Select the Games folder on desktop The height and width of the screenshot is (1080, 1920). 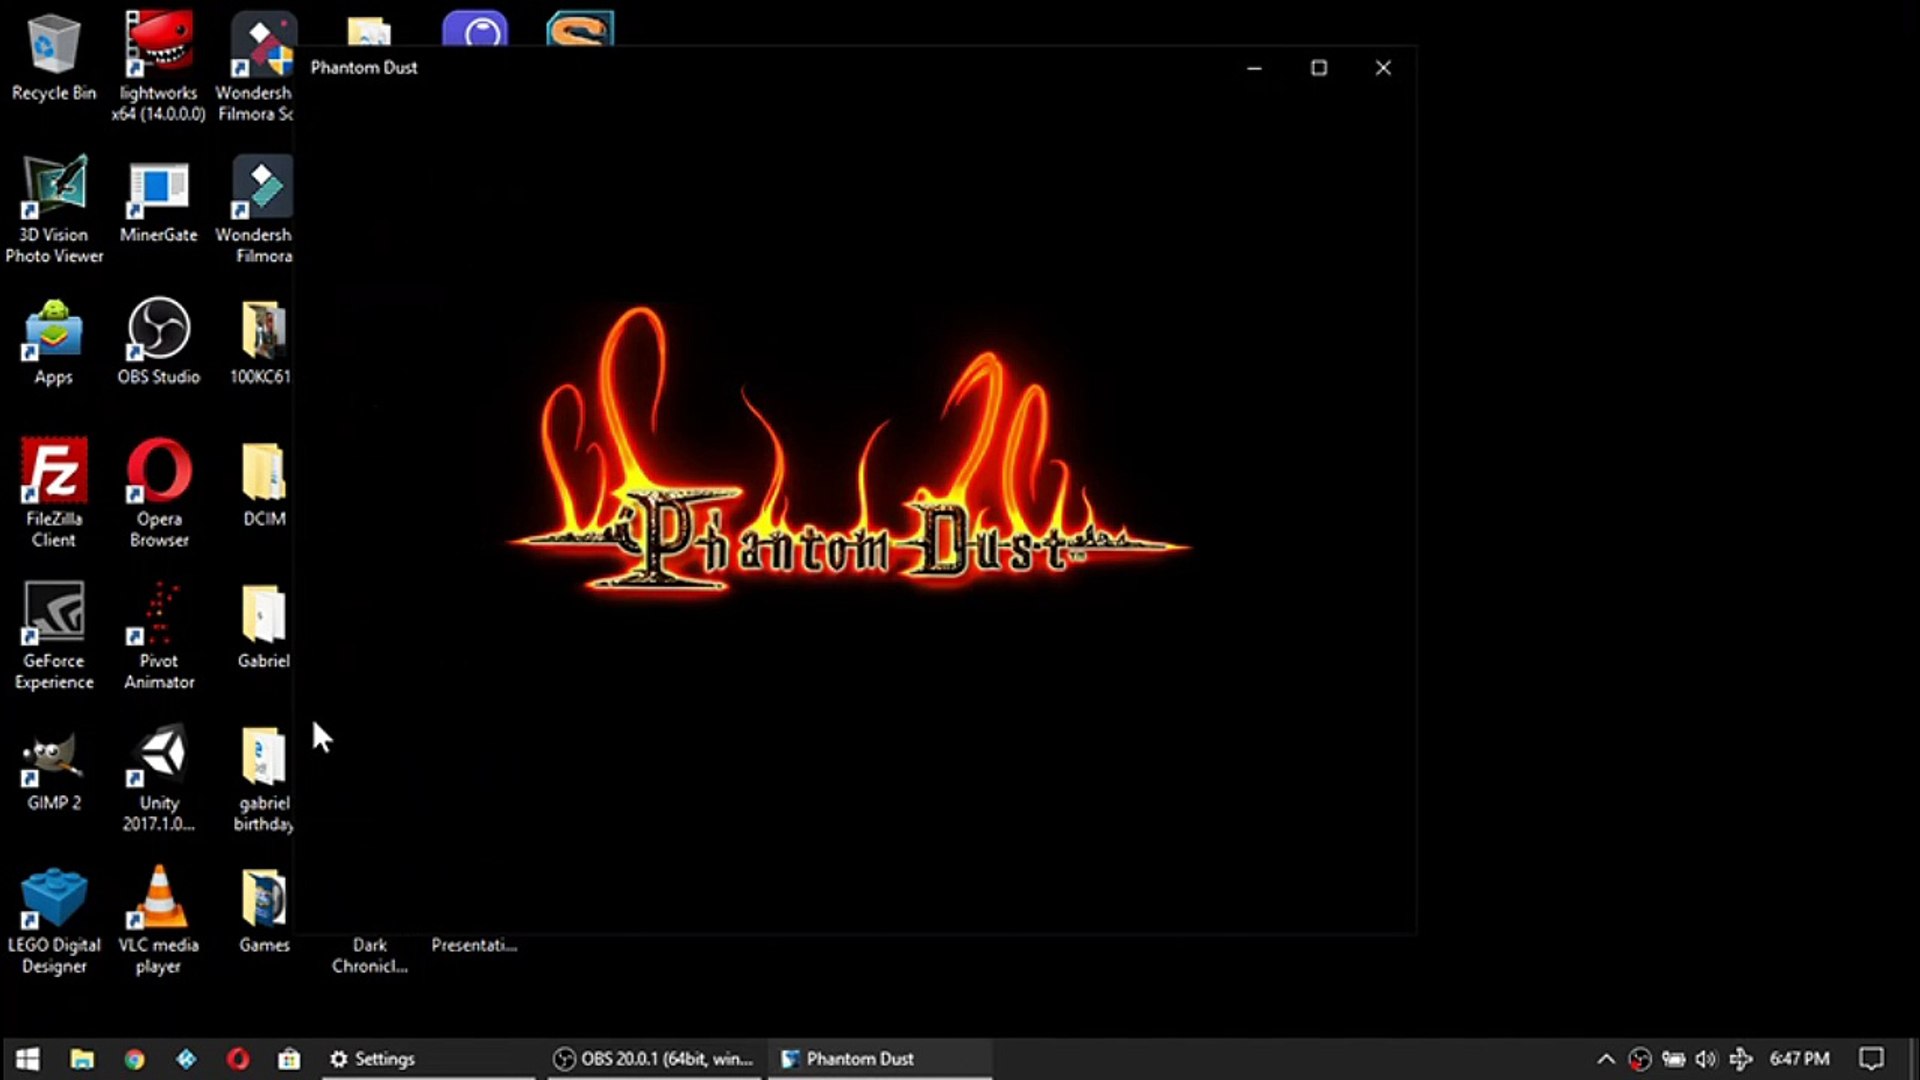264,912
